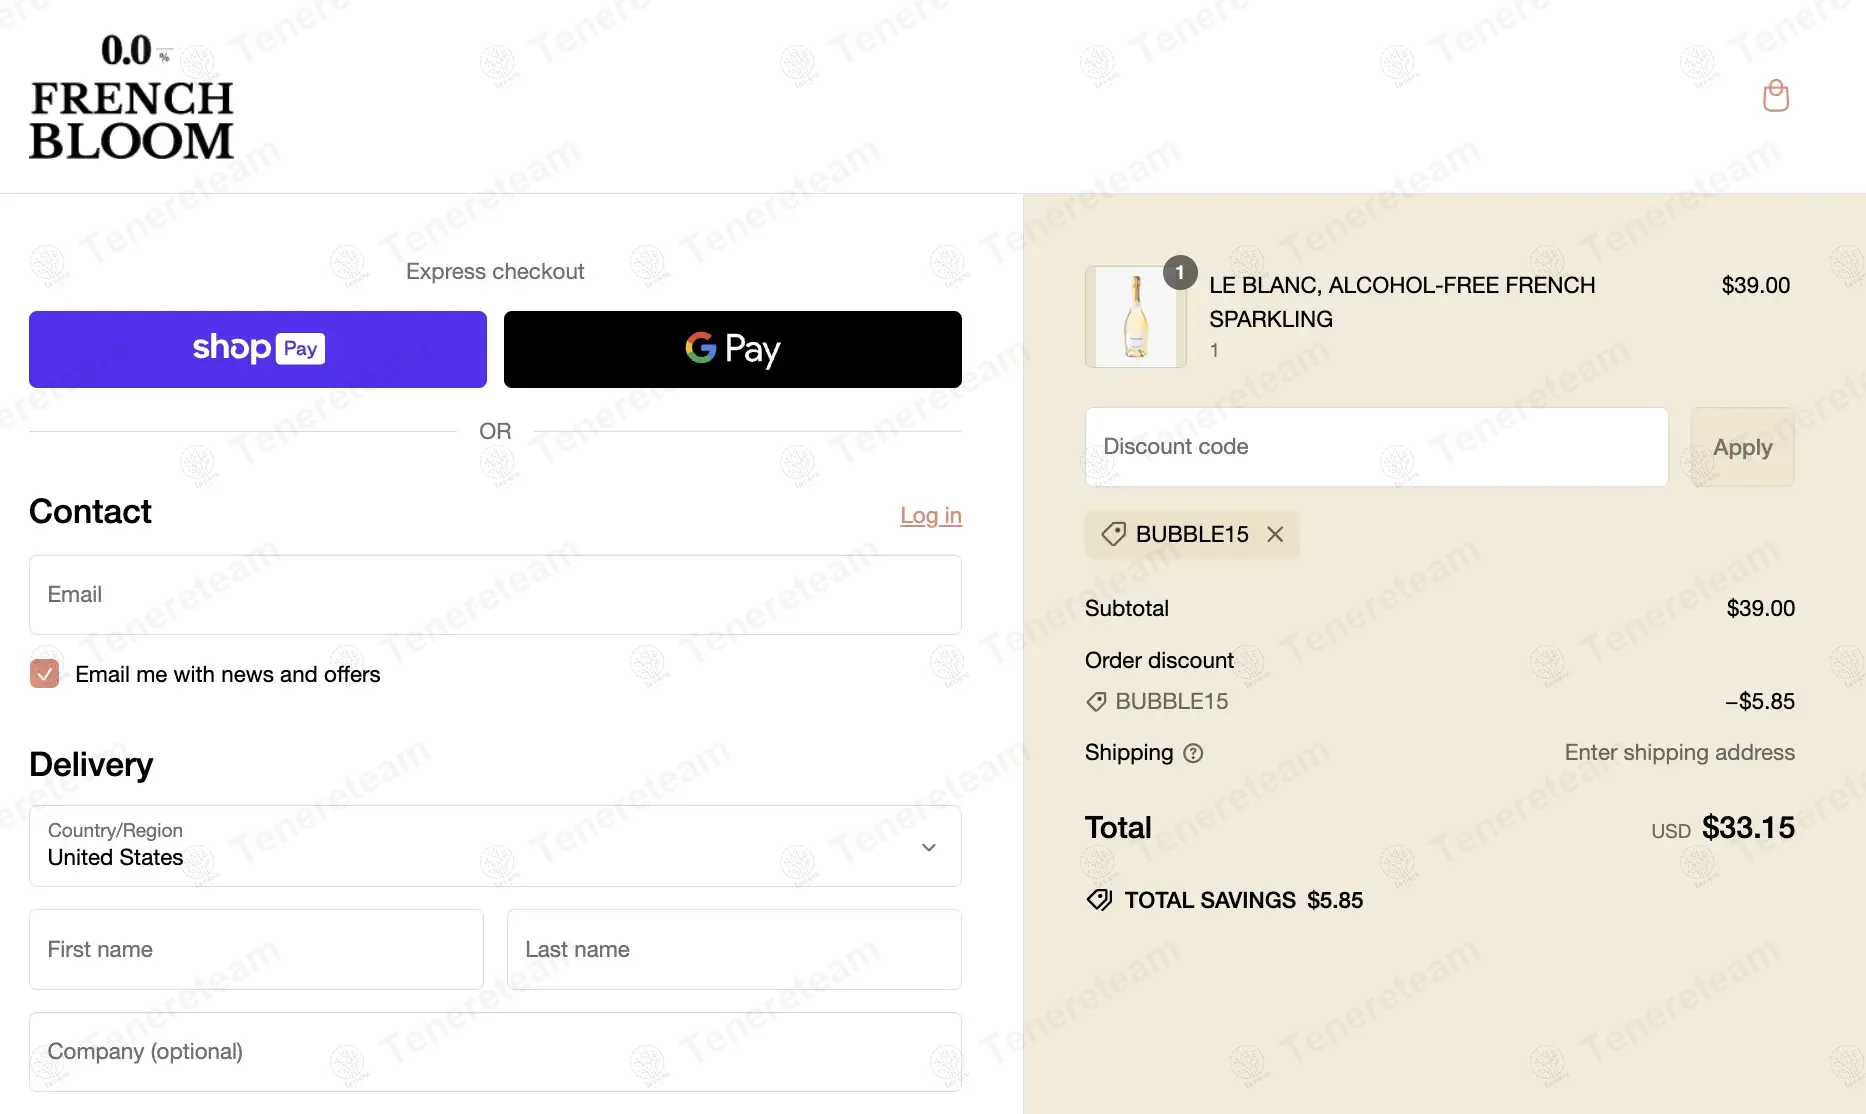This screenshot has width=1866, height=1114.
Task: Pay with Shop Pay
Action: click(x=258, y=349)
